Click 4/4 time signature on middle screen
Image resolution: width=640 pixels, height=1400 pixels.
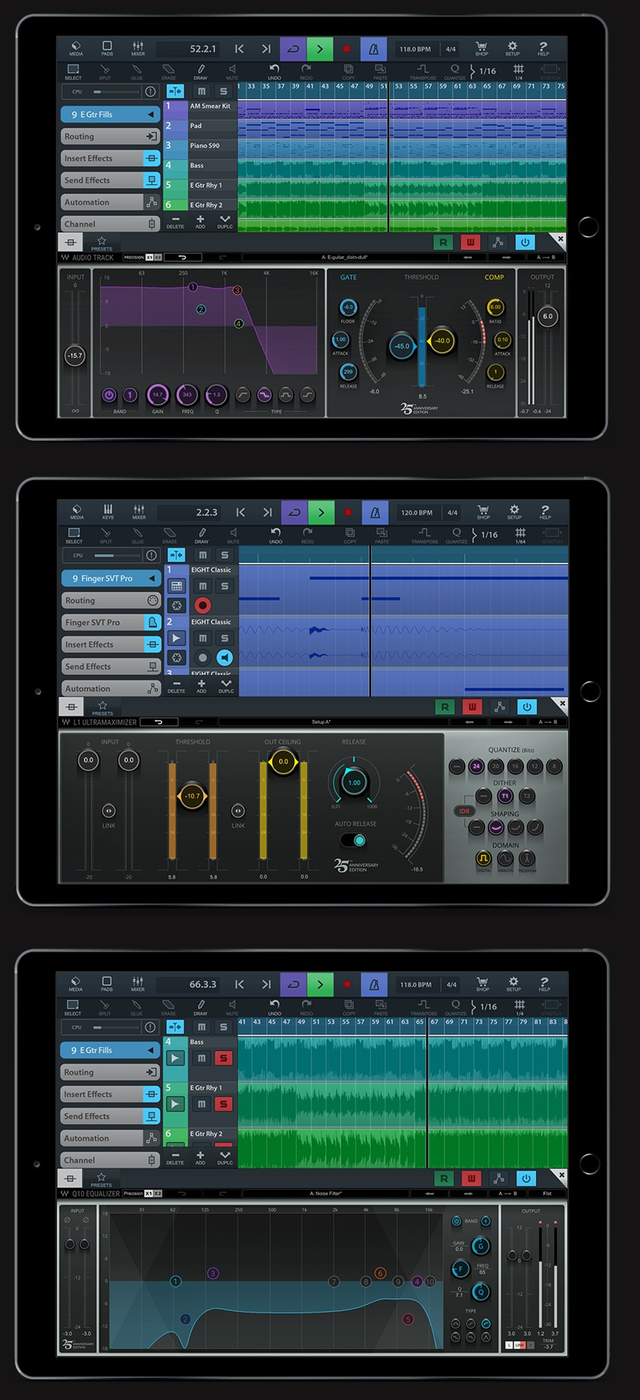[452, 512]
